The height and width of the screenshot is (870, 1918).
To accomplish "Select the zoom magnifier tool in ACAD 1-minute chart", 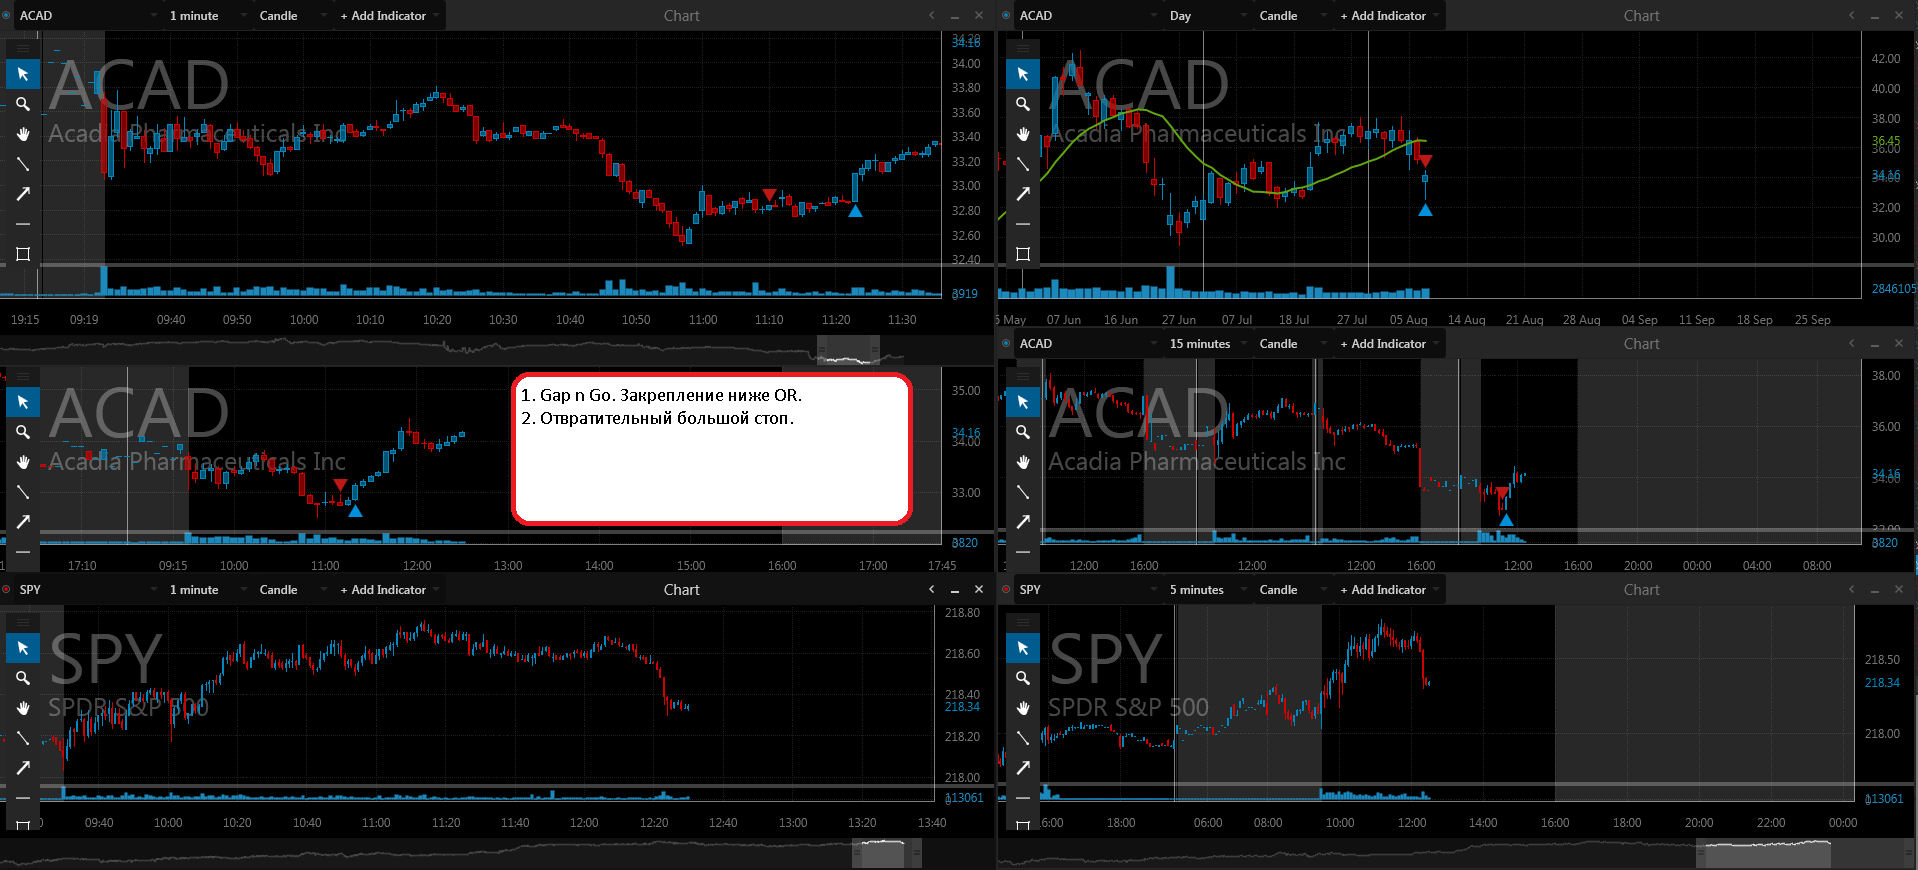I will 22,104.
